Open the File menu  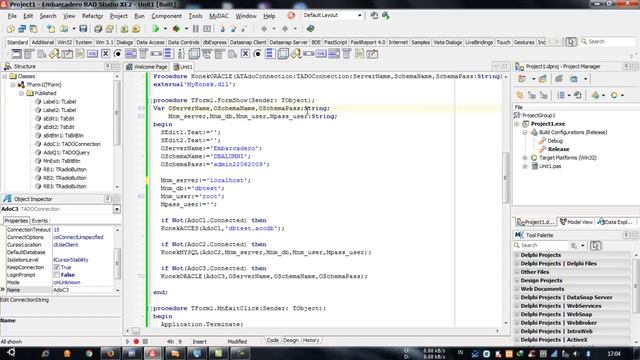(12, 16)
